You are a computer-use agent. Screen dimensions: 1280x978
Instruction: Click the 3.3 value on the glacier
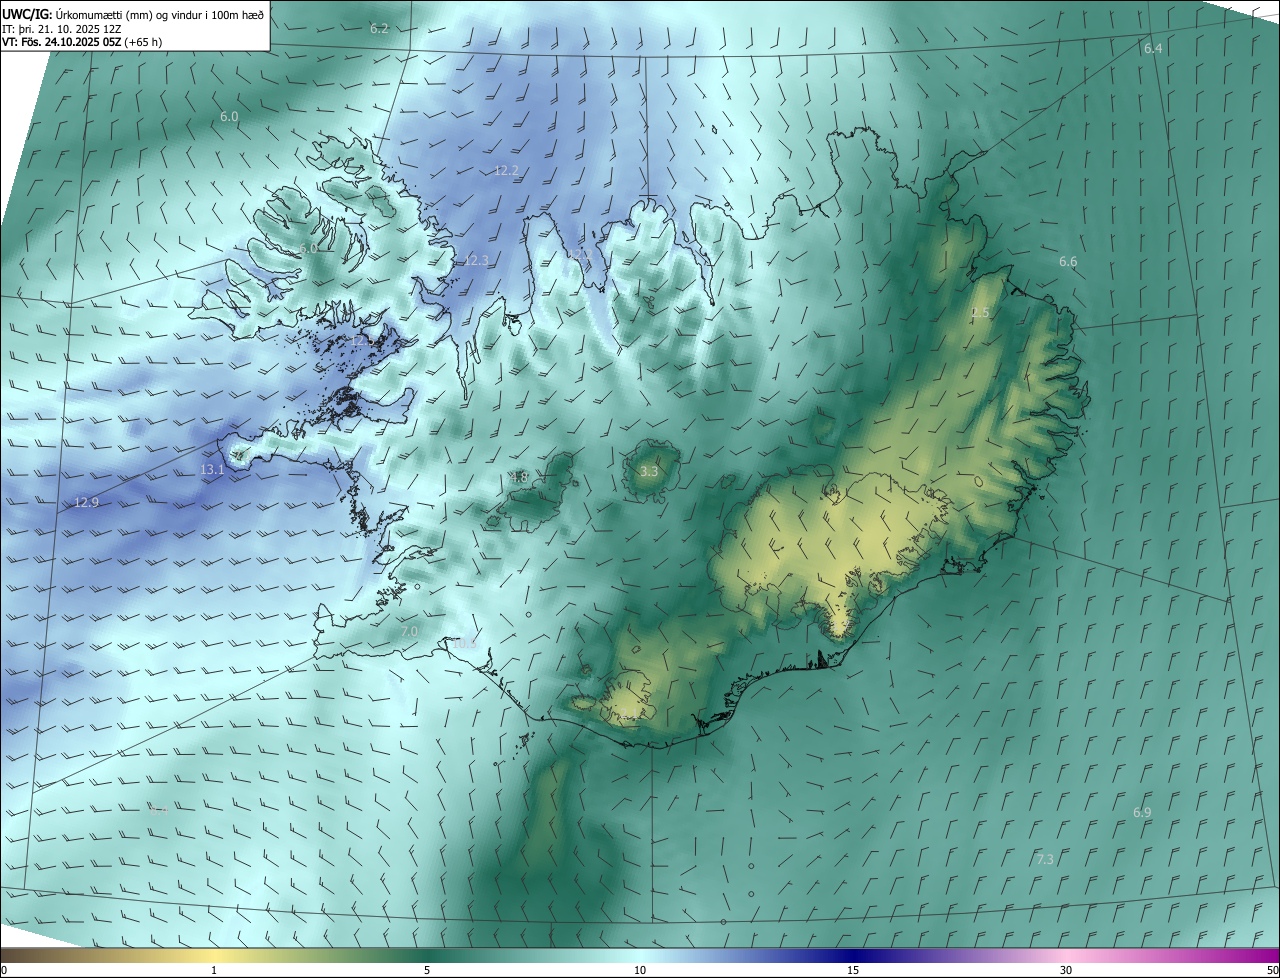point(649,471)
